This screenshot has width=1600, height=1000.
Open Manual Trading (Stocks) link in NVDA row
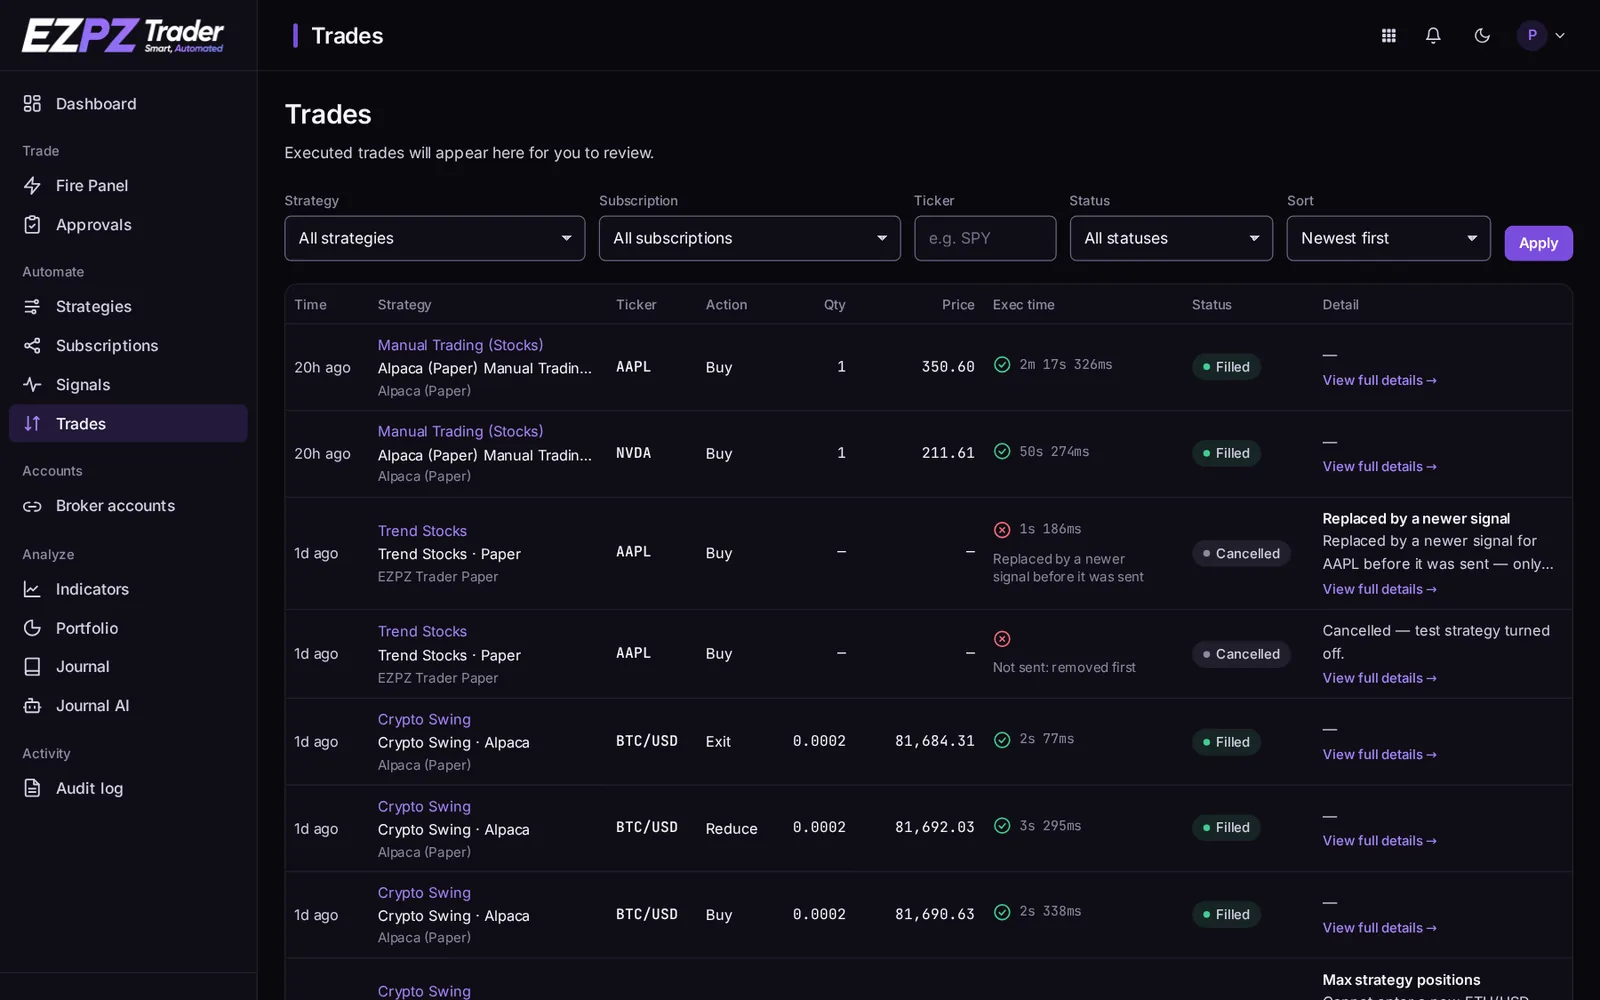click(460, 431)
